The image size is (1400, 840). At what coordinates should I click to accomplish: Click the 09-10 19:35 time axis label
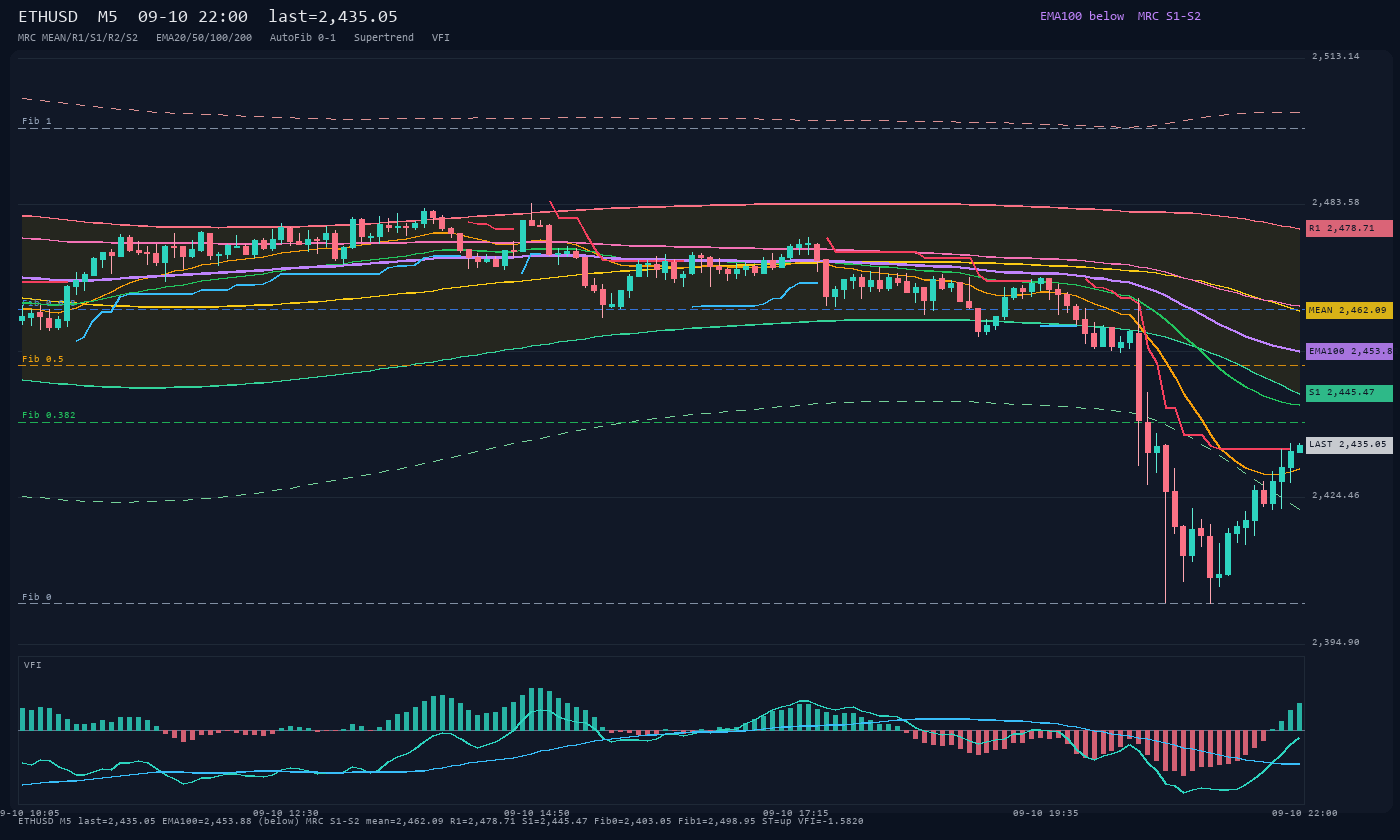point(1046,813)
